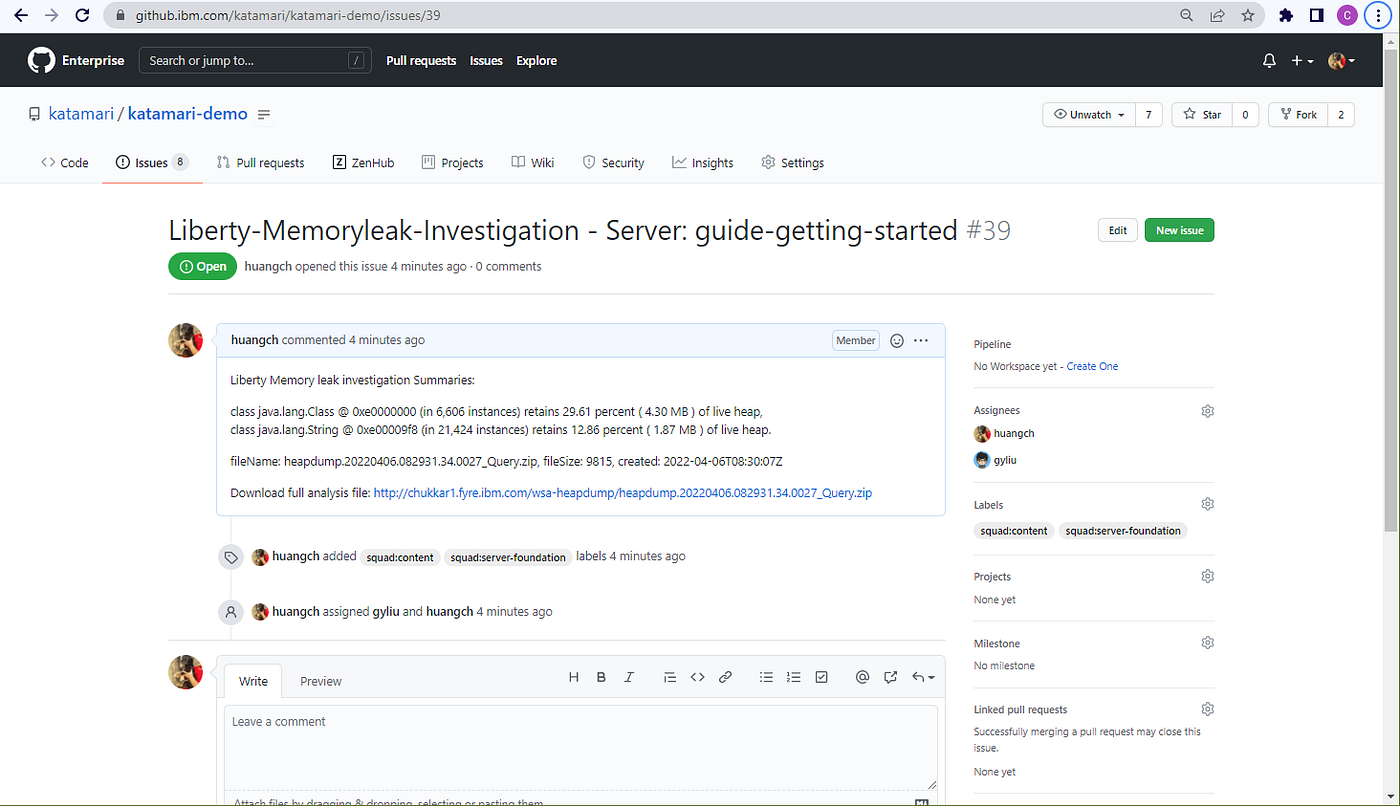Open the Wiki tab
Viewport: 1400px width, 806px height.
click(x=533, y=163)
